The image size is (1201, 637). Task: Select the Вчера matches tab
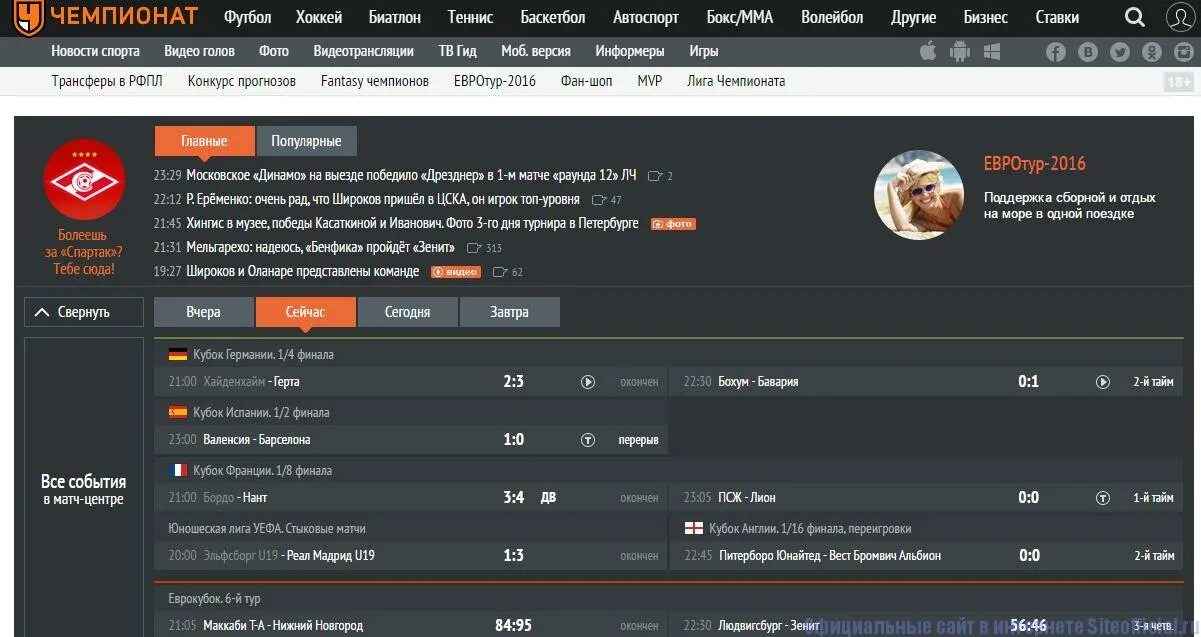pos(204,312)
